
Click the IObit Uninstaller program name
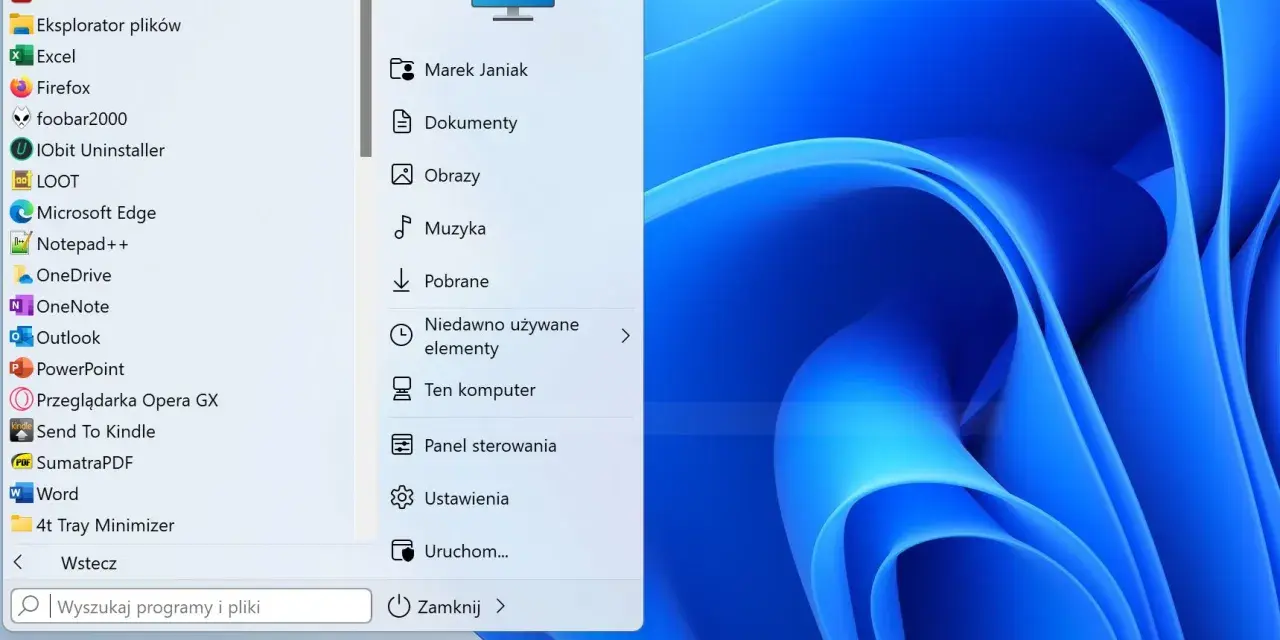100,150
